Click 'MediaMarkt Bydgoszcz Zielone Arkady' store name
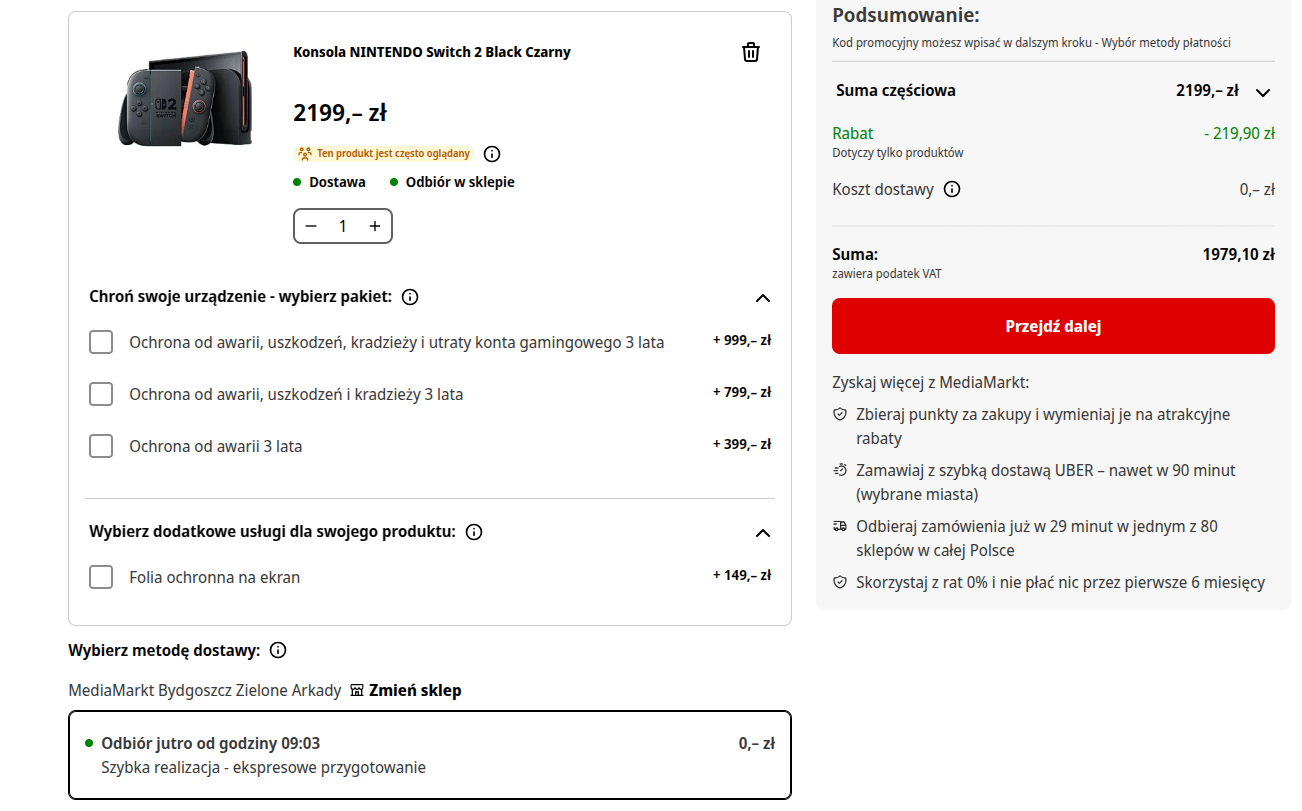This screenshot has height=811, width=1302. [x=205, y=690]
